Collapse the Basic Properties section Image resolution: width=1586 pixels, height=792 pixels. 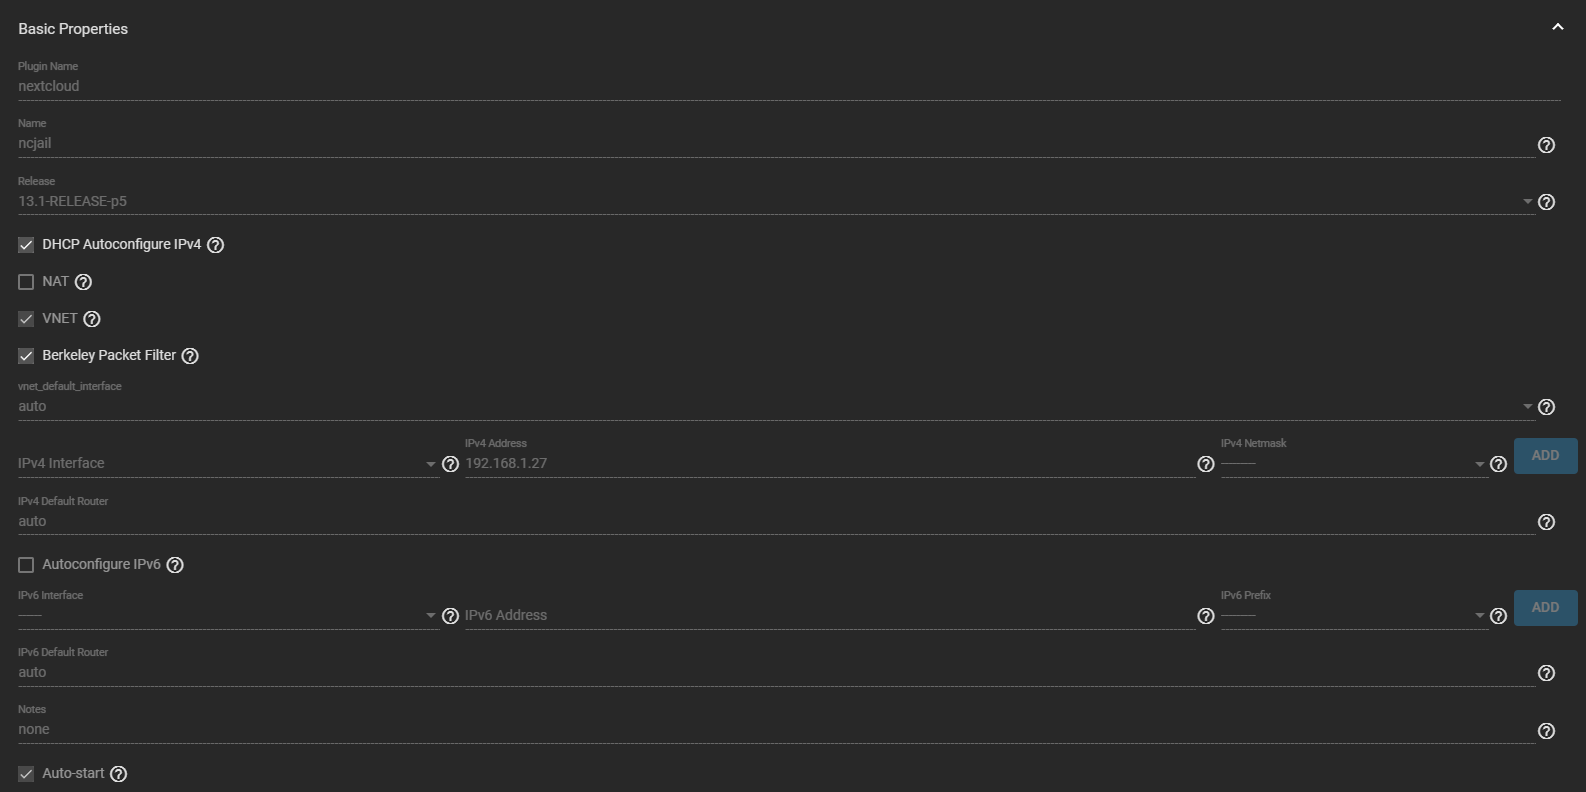[1557, 27]
